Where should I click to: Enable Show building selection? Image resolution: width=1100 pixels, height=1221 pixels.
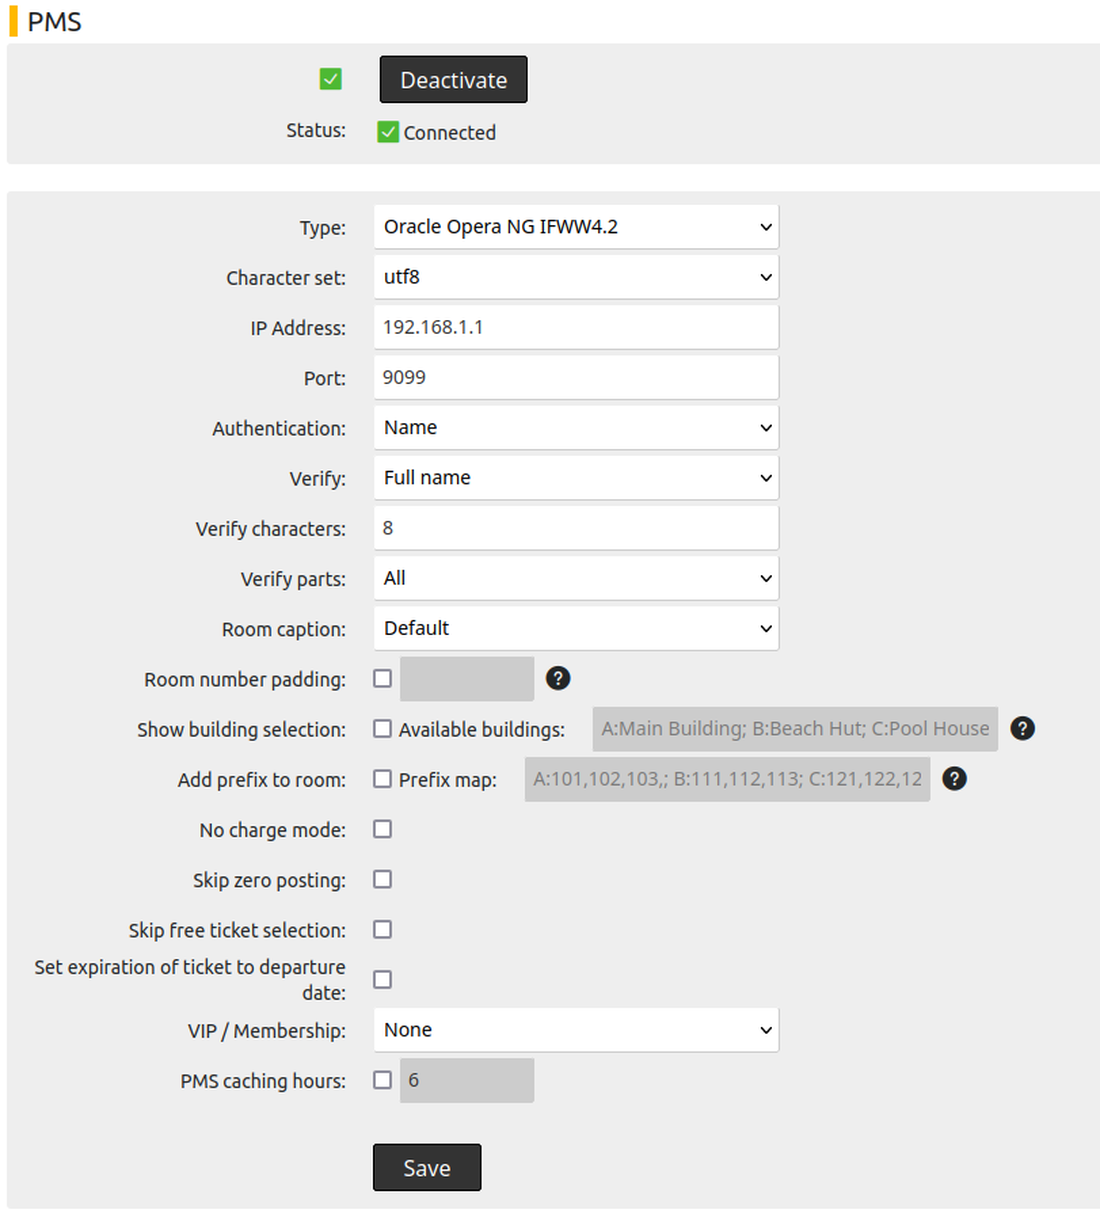pyautogui.click(x=382, y=728)
